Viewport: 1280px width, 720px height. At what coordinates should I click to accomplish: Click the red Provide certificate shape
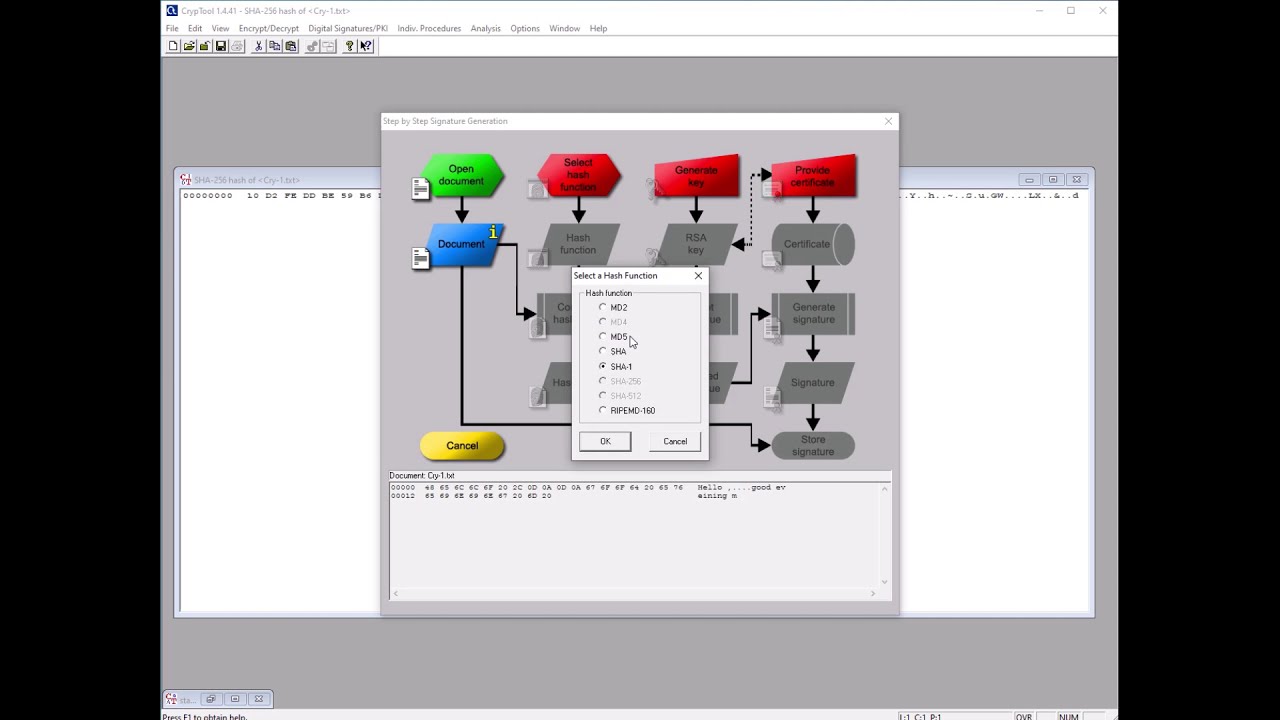coord(813,175)
